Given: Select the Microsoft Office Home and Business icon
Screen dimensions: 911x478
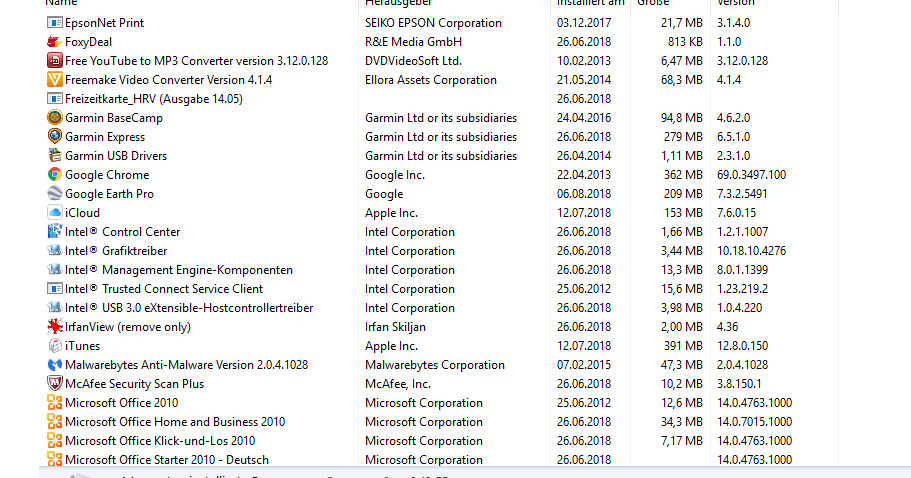Looking at the screenshot, I should click(55, 422).
